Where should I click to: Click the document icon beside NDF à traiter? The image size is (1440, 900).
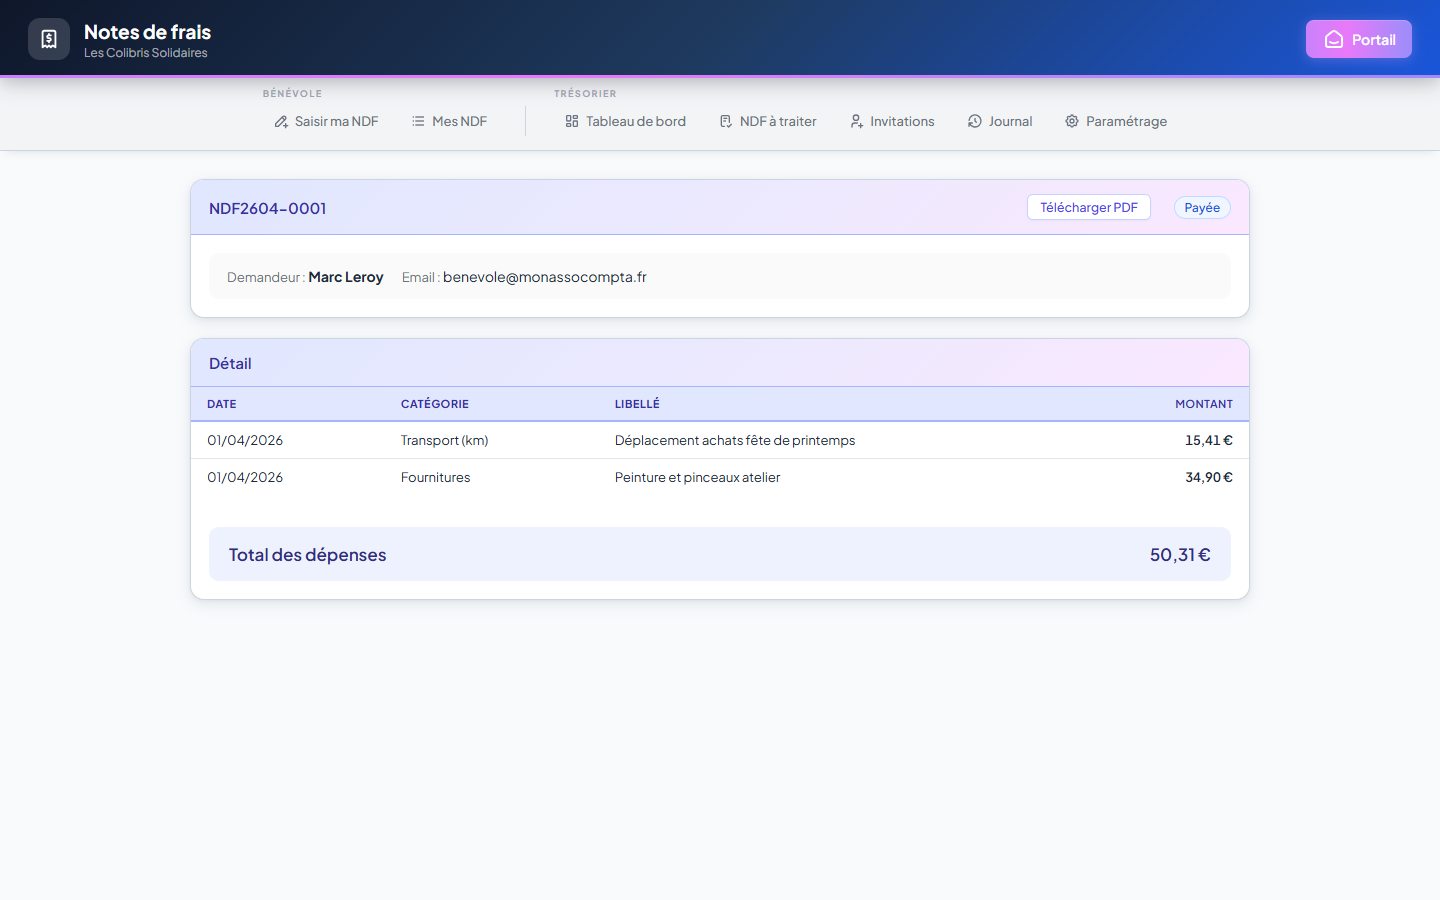(726, 121)
